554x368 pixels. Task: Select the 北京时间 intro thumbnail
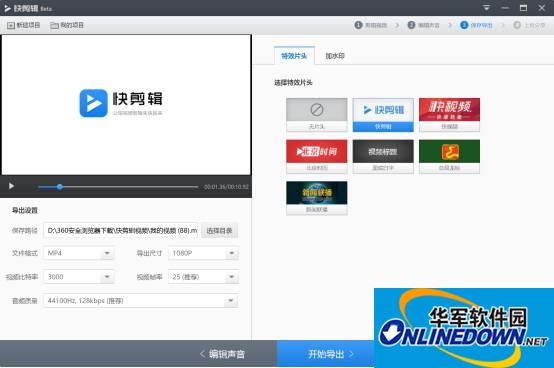click(317, 156)
